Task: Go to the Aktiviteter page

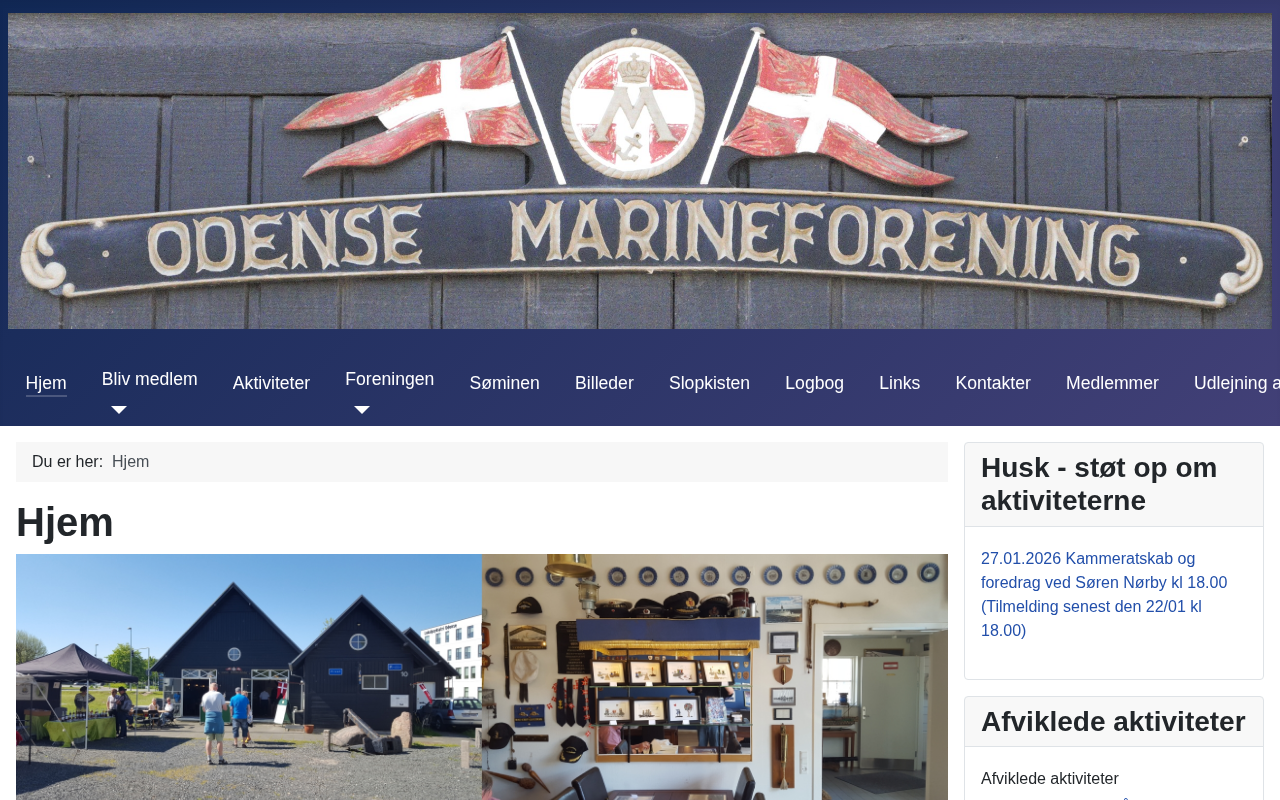Action: pos(271,383)
